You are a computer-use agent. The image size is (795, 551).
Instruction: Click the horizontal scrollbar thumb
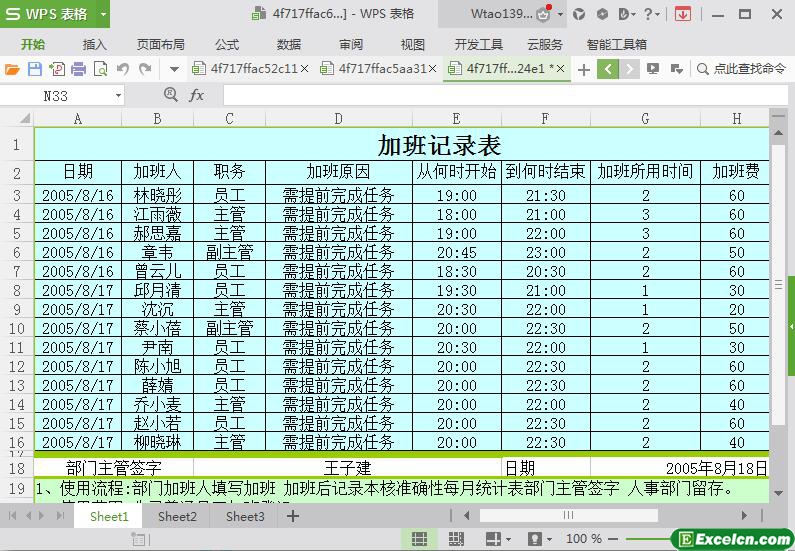point(568,516)
